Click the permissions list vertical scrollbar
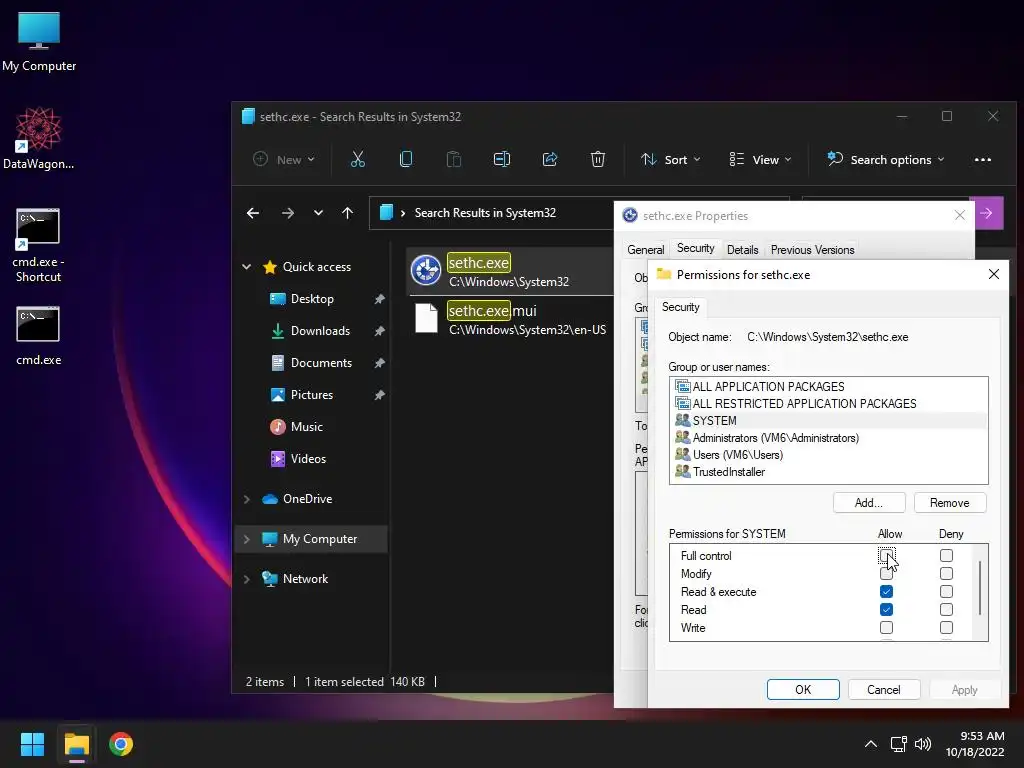Image resolution: width=1024 pixels, height=768 pixels. click(x=980, y=588)
